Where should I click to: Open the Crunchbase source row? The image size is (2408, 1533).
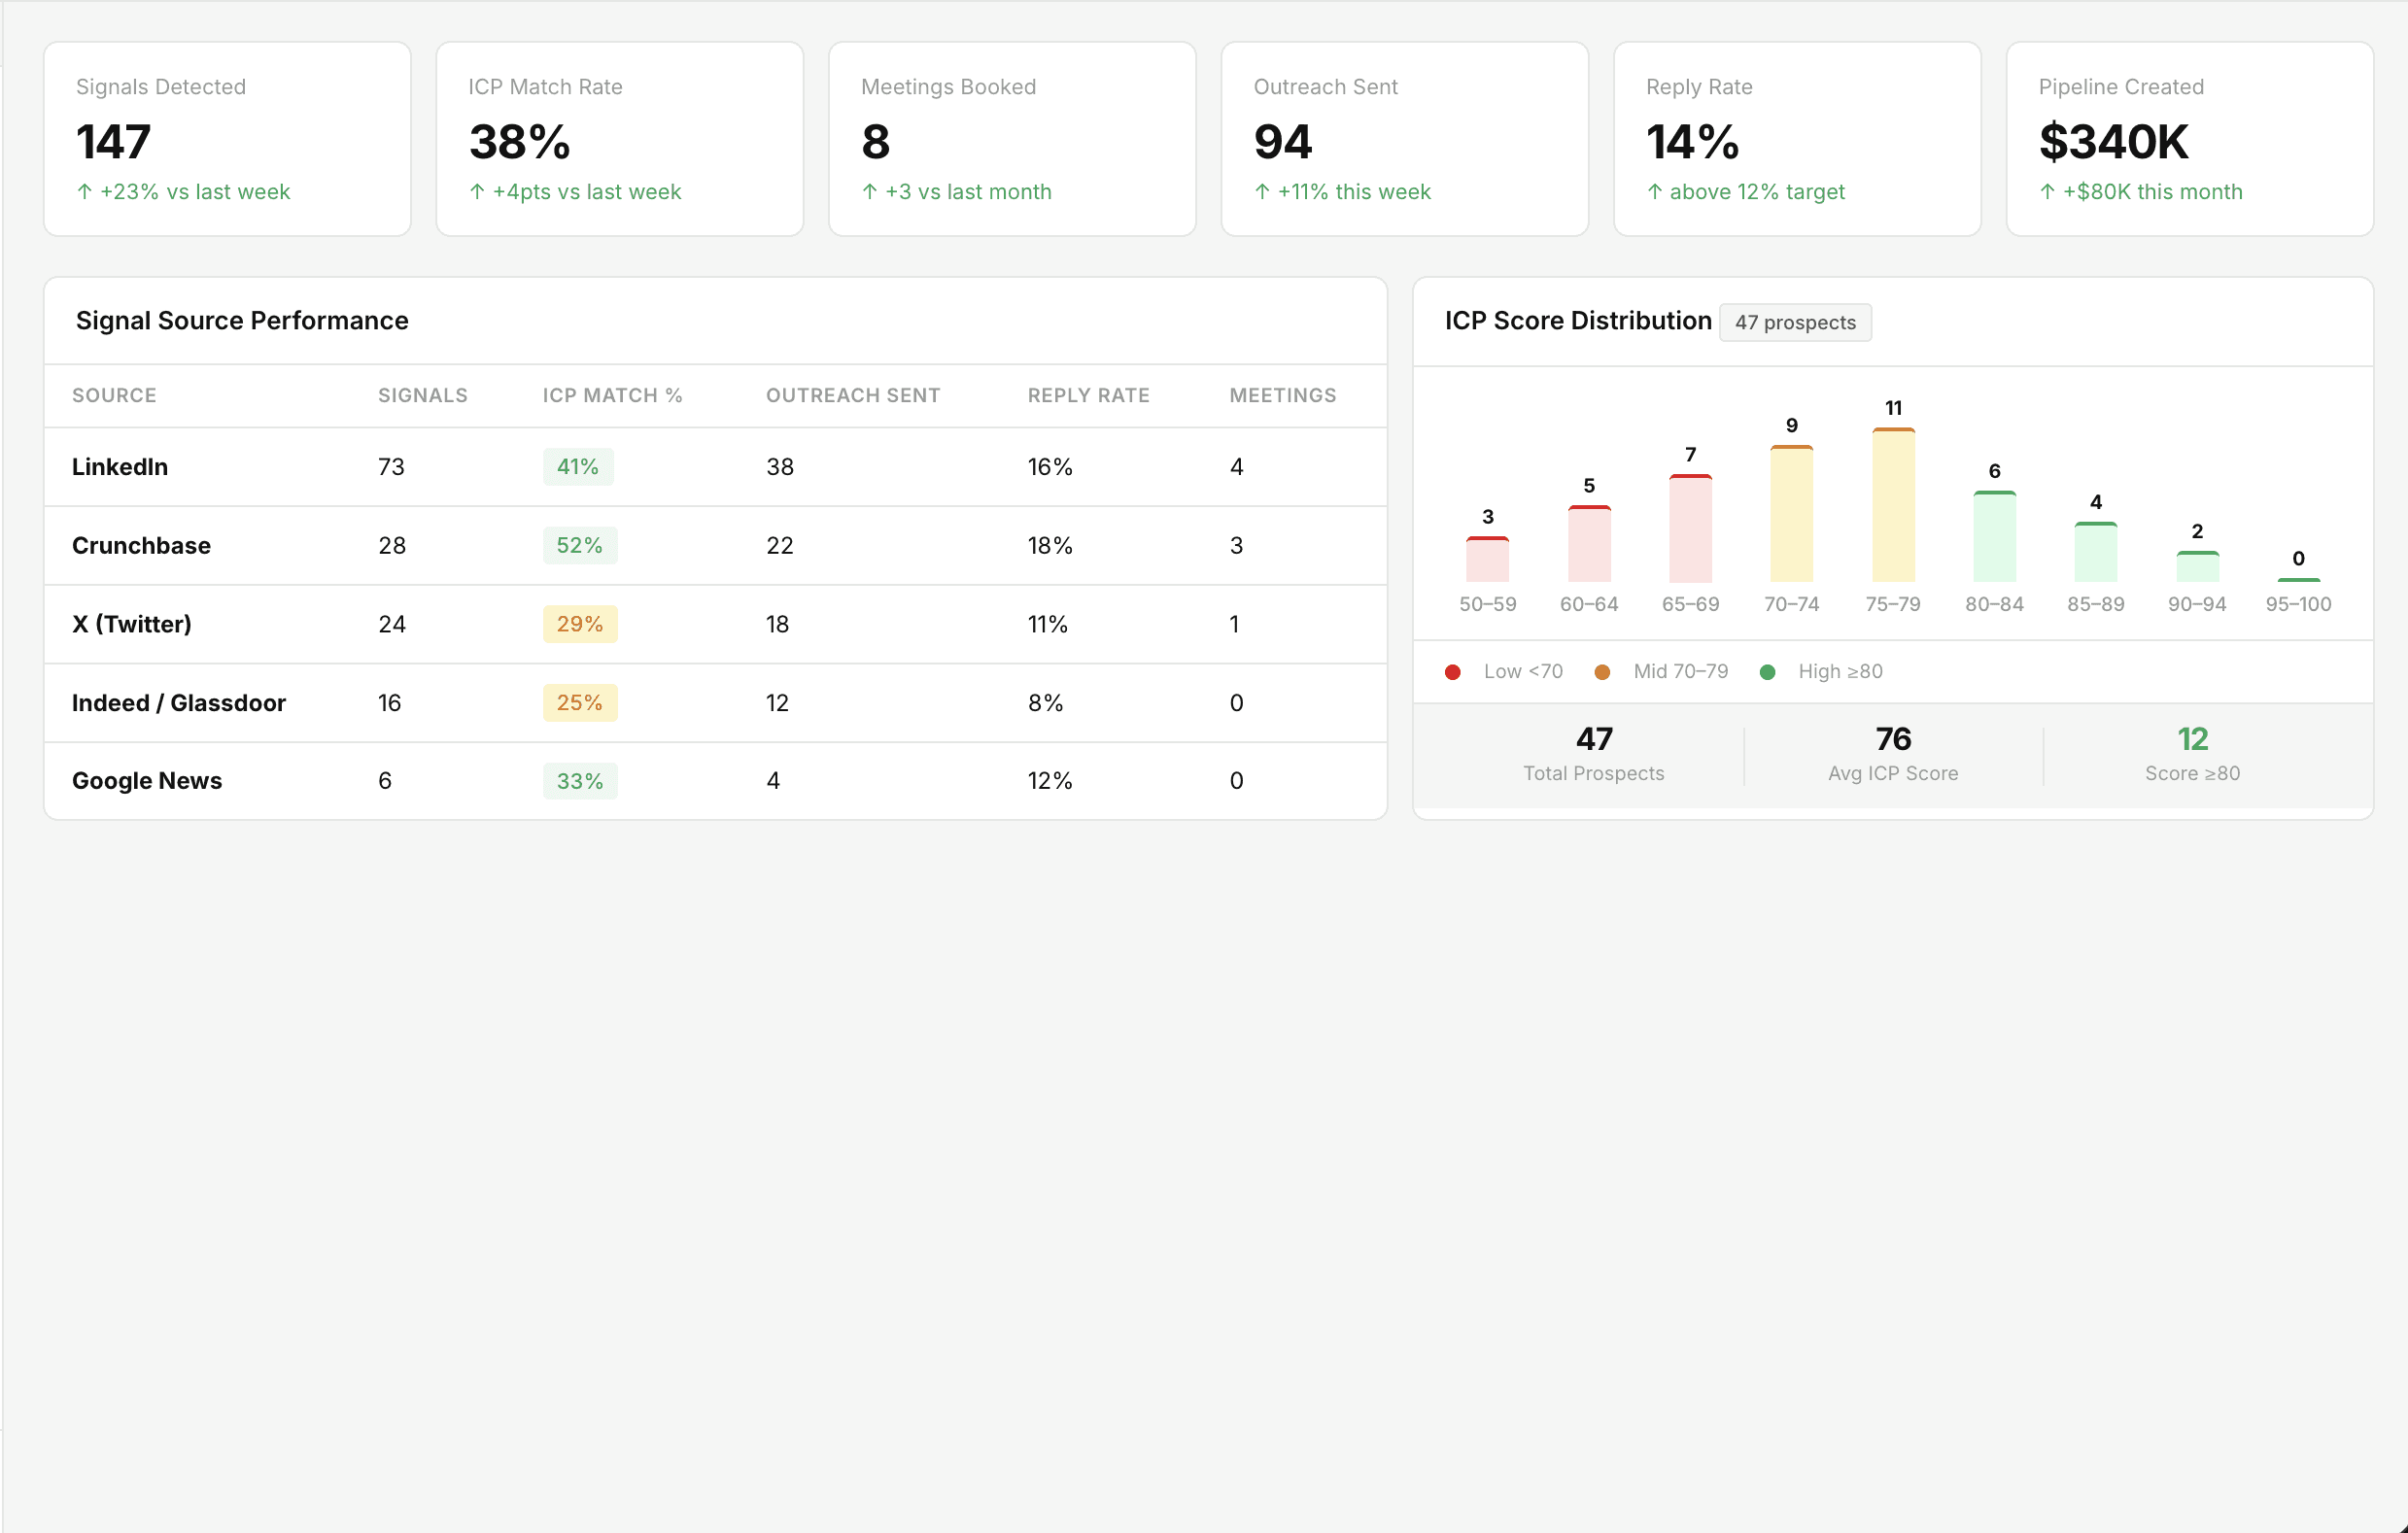click(141, 546)
